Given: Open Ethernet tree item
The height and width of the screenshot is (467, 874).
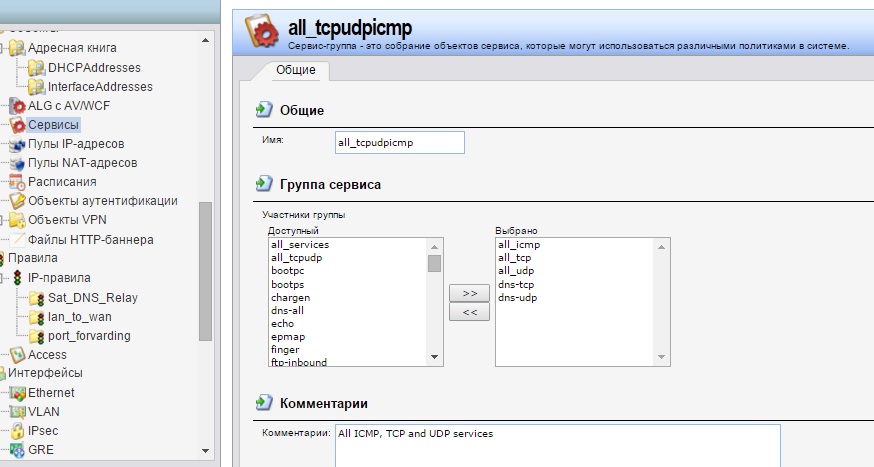Looking at the screenshot, I should [51, 392].
